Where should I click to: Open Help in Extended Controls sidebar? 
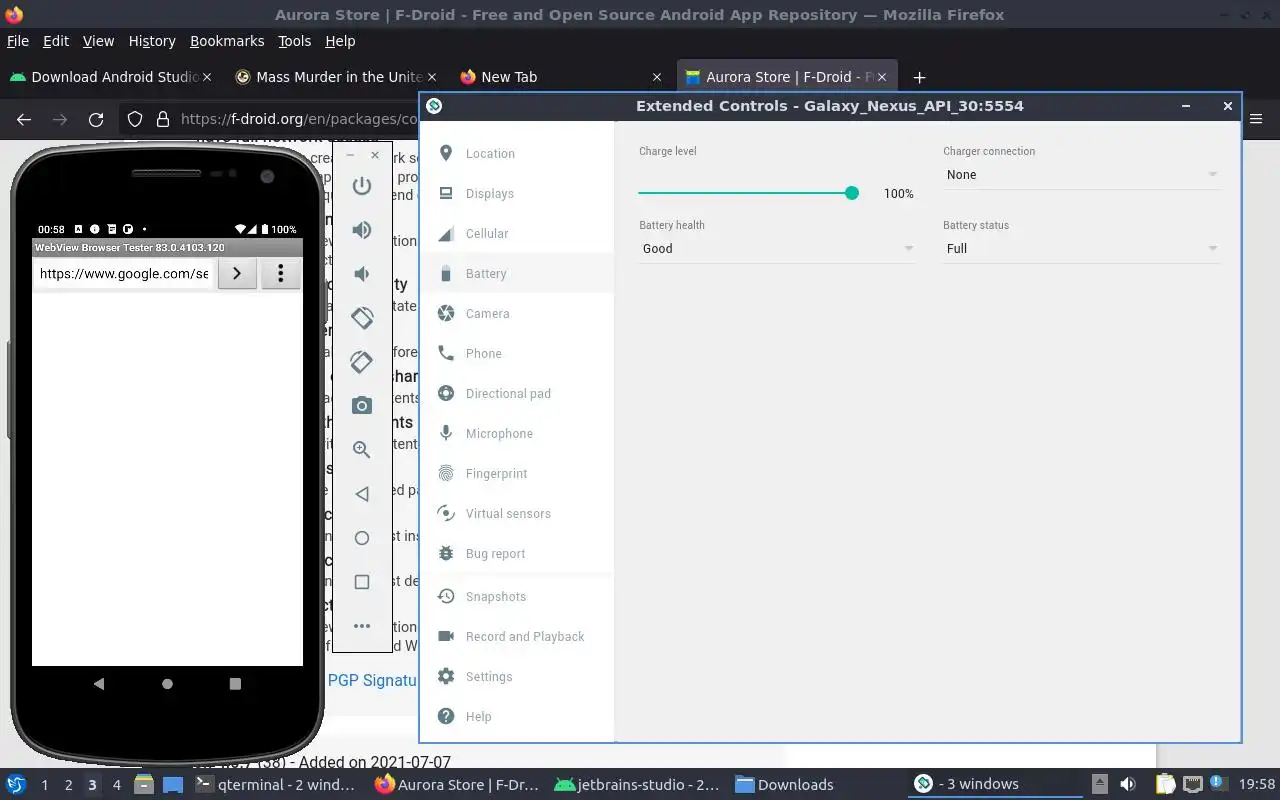point(516,716)
